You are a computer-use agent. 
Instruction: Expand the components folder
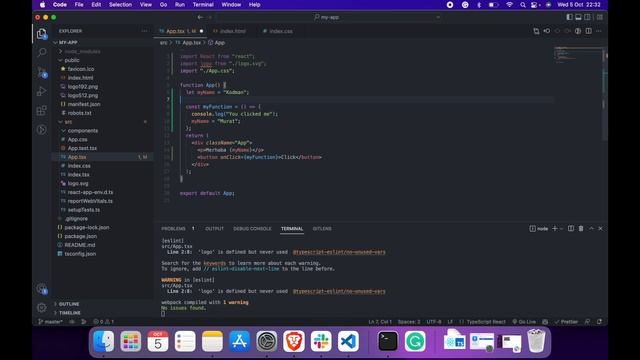click(83, 131)
